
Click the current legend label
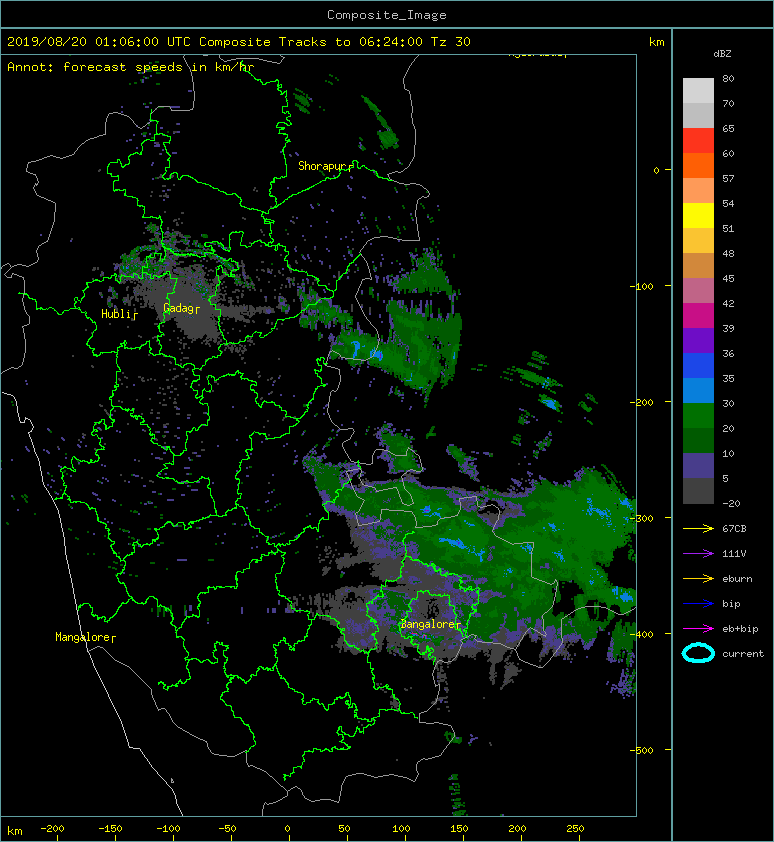tap(743, 654)
